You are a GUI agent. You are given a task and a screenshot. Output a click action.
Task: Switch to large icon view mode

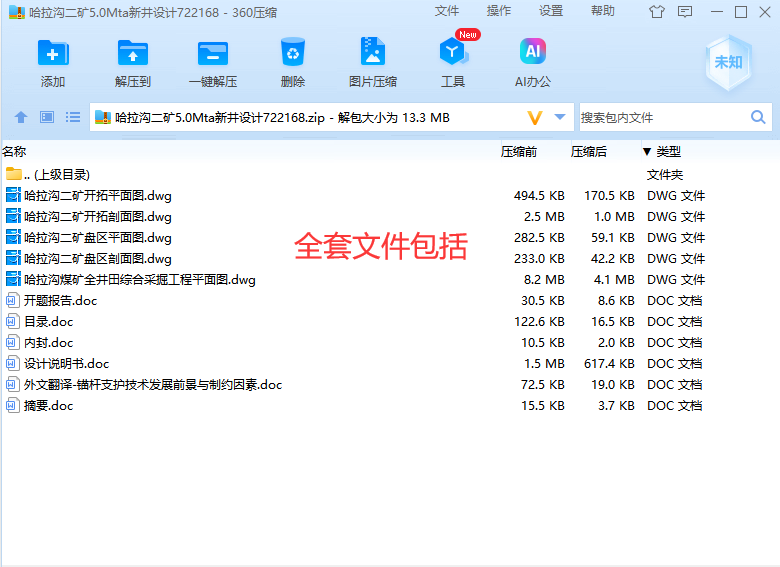[x=47, y=117]
